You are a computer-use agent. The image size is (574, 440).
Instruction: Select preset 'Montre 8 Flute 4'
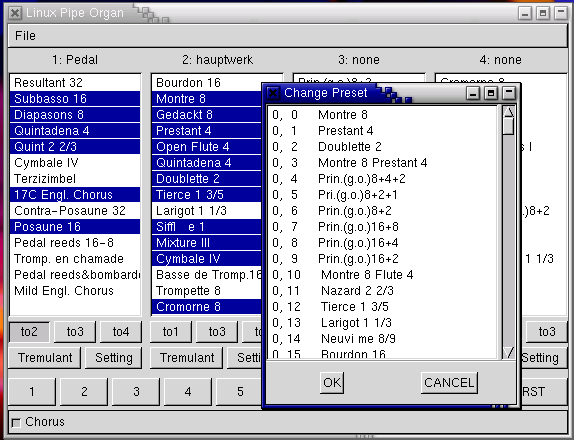(x=383, y=275)
